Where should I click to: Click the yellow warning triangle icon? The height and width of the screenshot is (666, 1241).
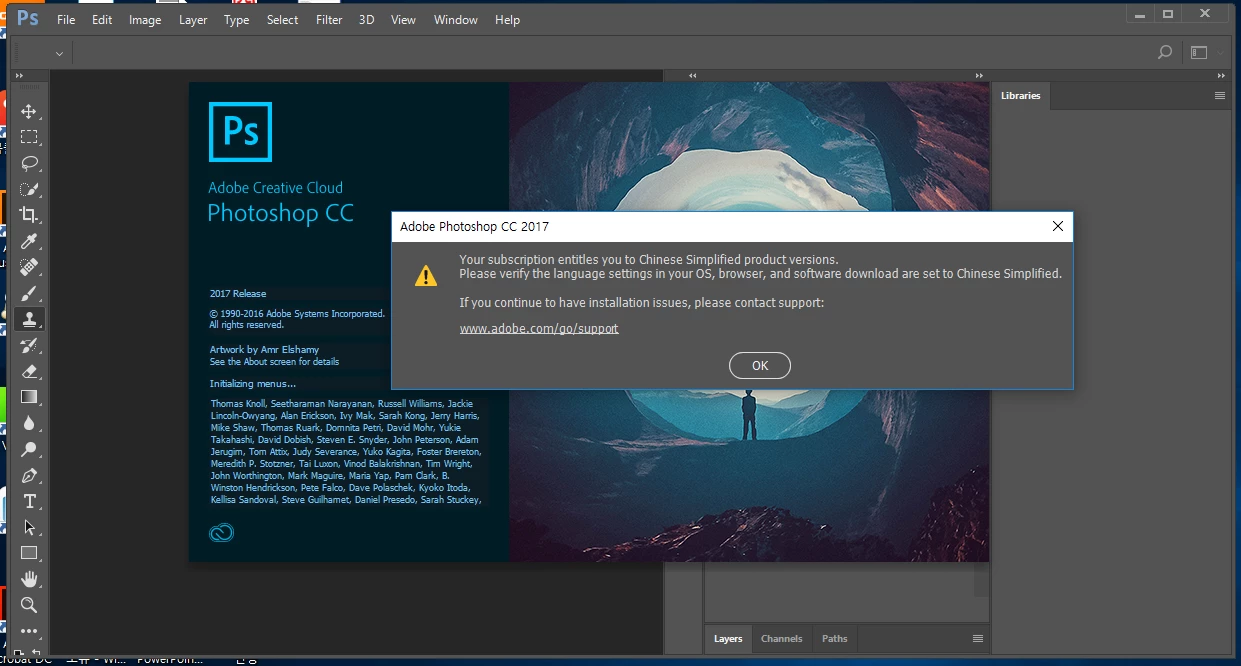click(426, 275)
